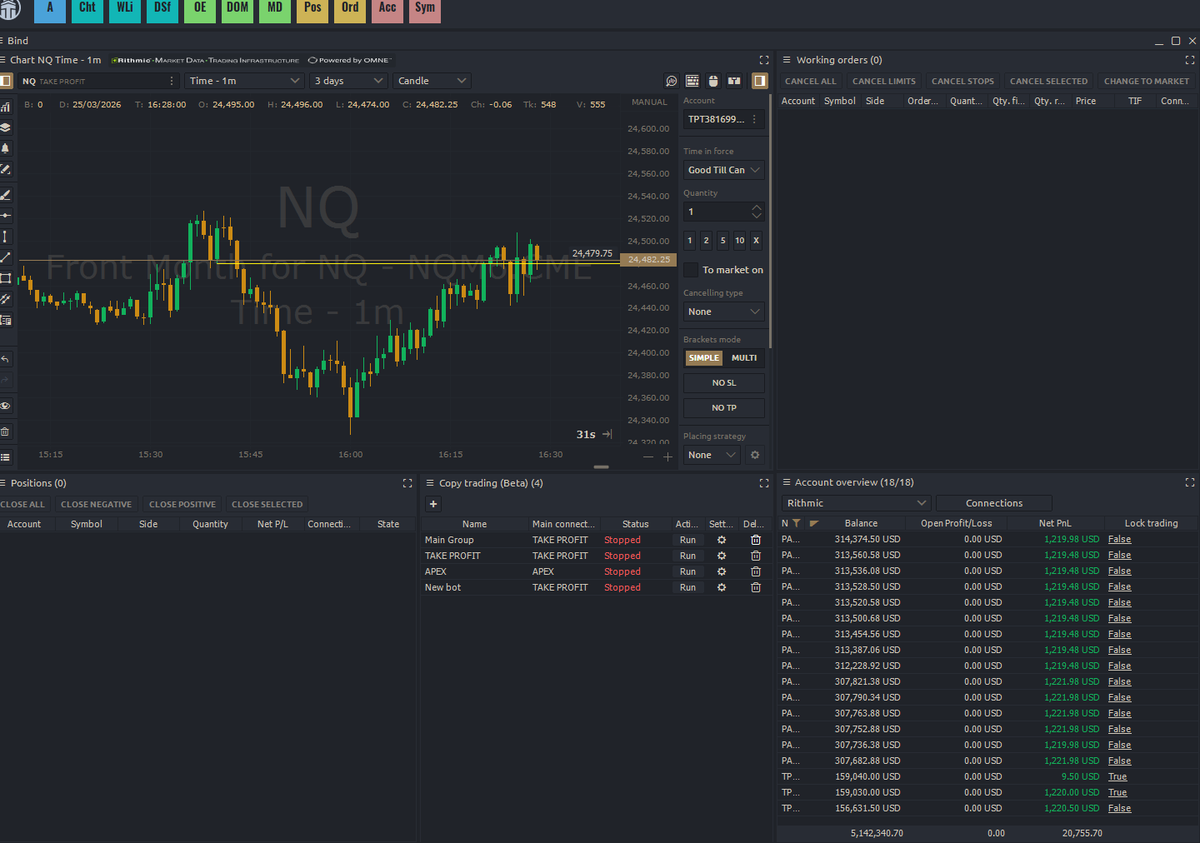Select the trend line drawing tool
The width and height of the screenshot is (1200, 843).
coord(5,257)
